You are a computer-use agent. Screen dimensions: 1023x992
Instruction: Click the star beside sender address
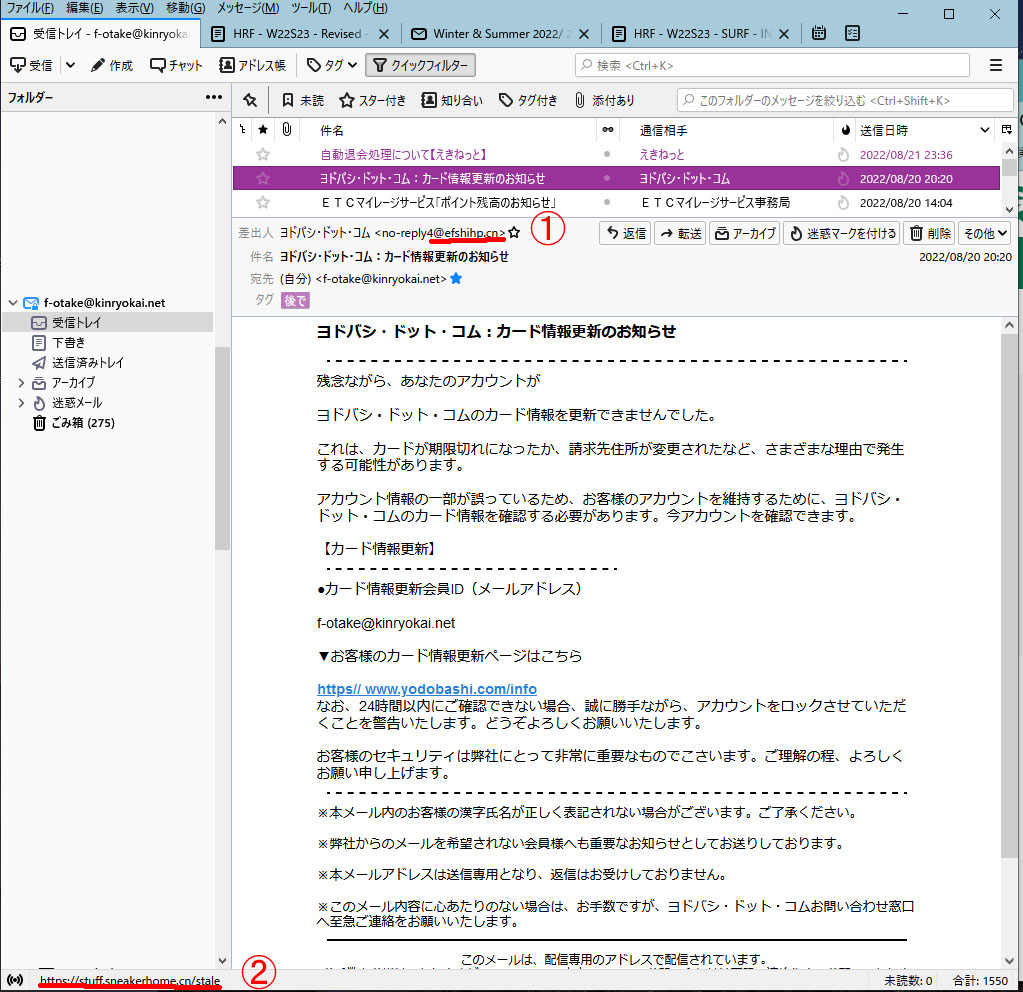tap(514, 232)
